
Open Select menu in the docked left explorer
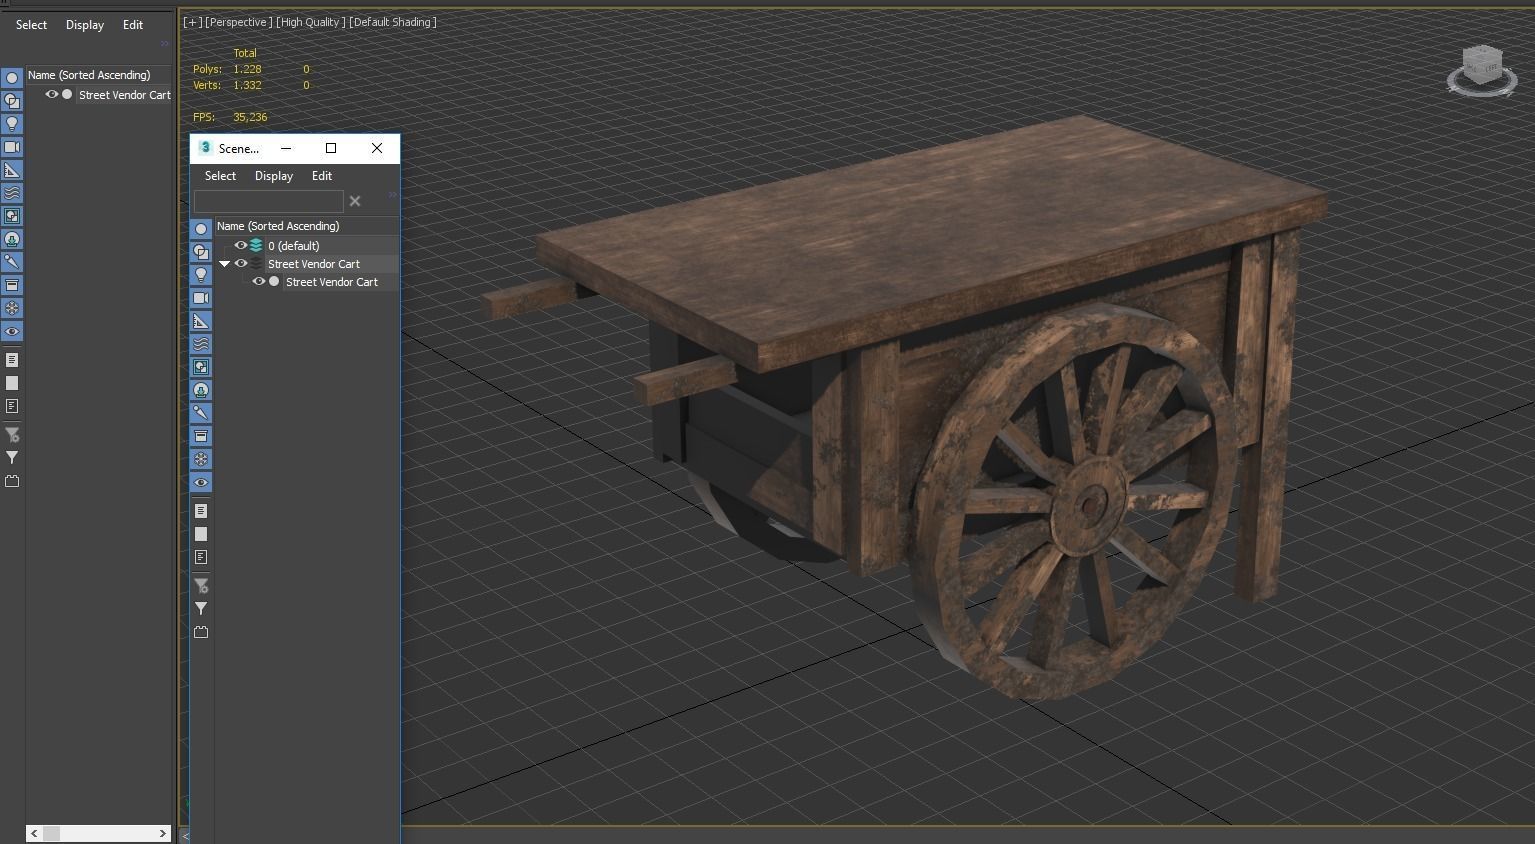tap(31, 25)
